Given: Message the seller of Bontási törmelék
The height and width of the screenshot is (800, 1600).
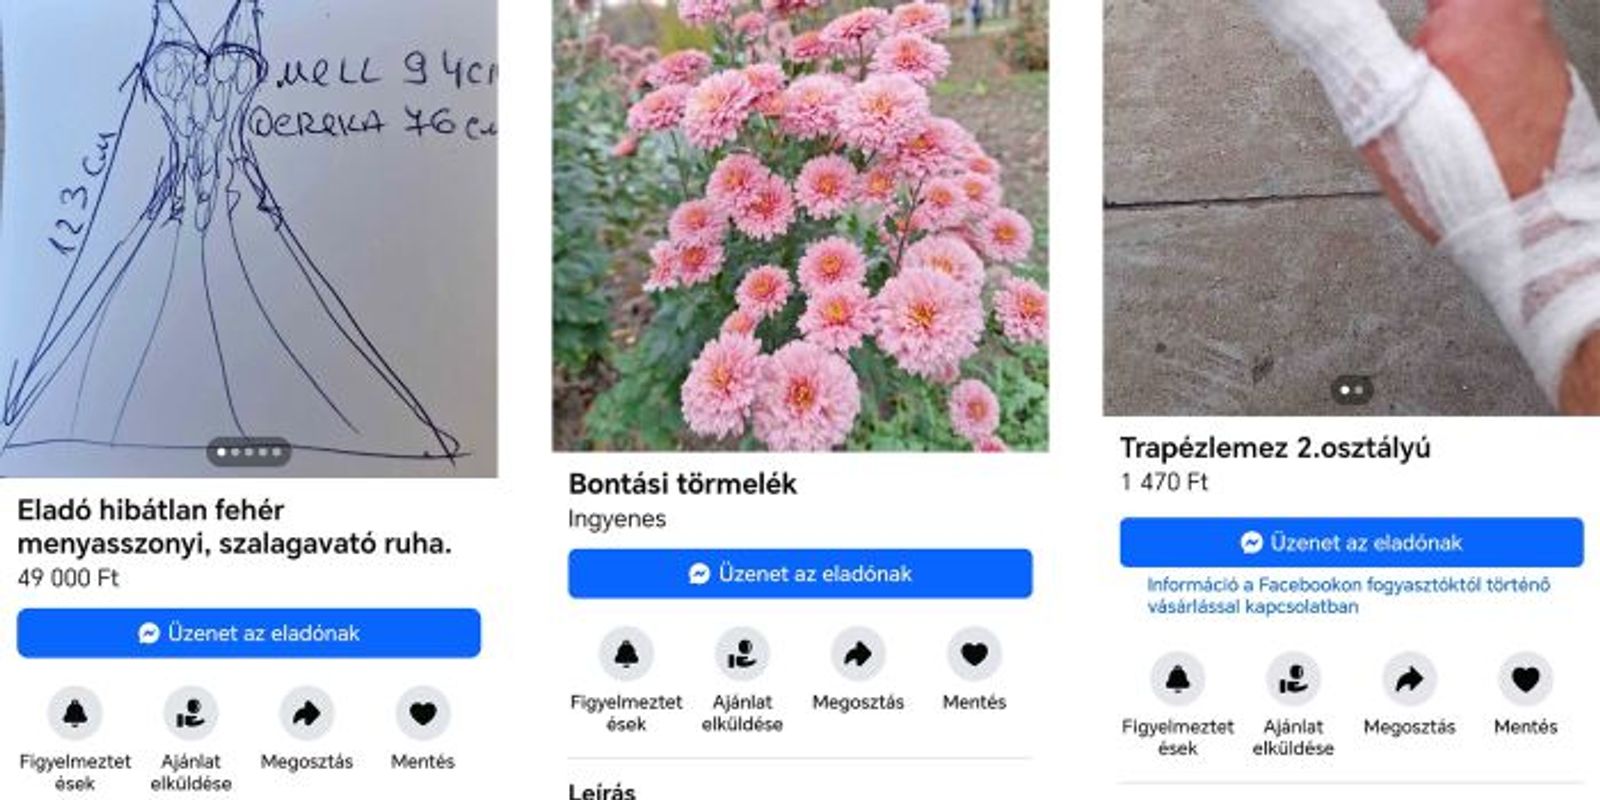Looking at the screenshot, I should [x=800, y=574].
